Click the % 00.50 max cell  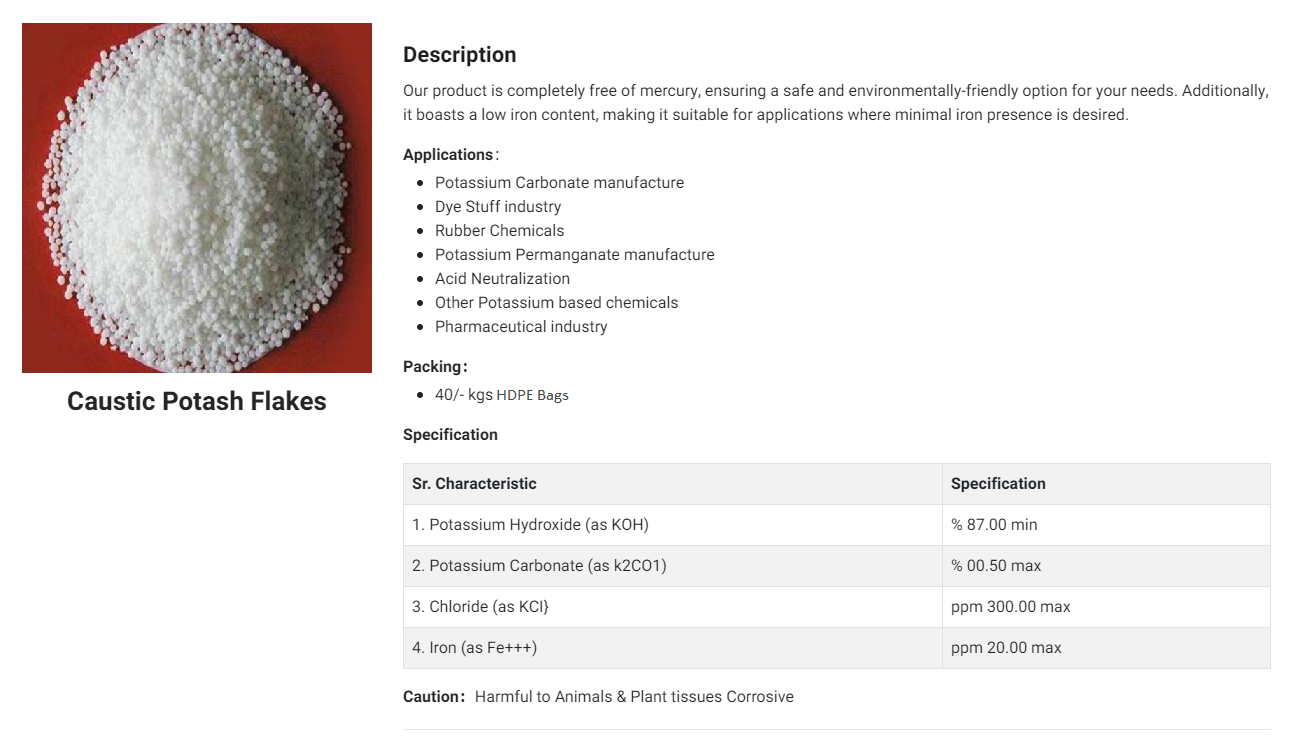(x=996, y=566)
